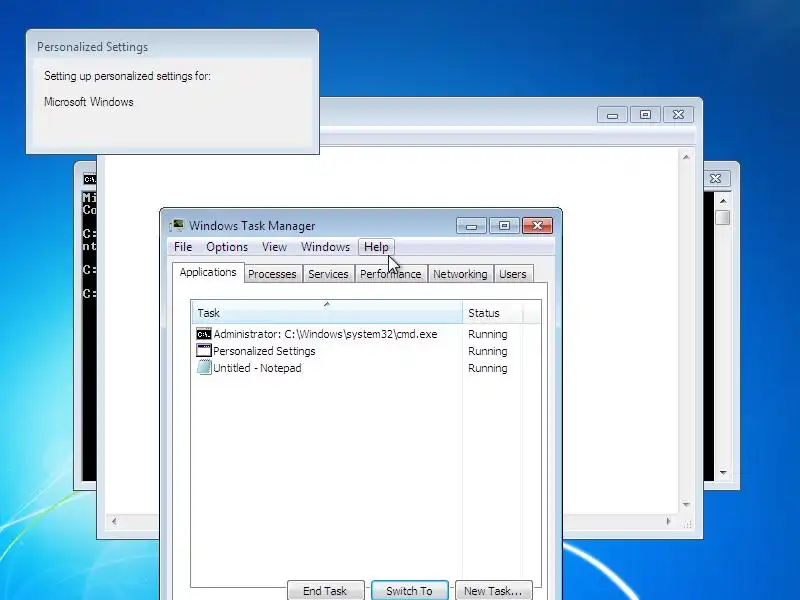This screenshot has height=600, width=800.
Task: Click the Running status of Notepad
Action: [488, 368]
